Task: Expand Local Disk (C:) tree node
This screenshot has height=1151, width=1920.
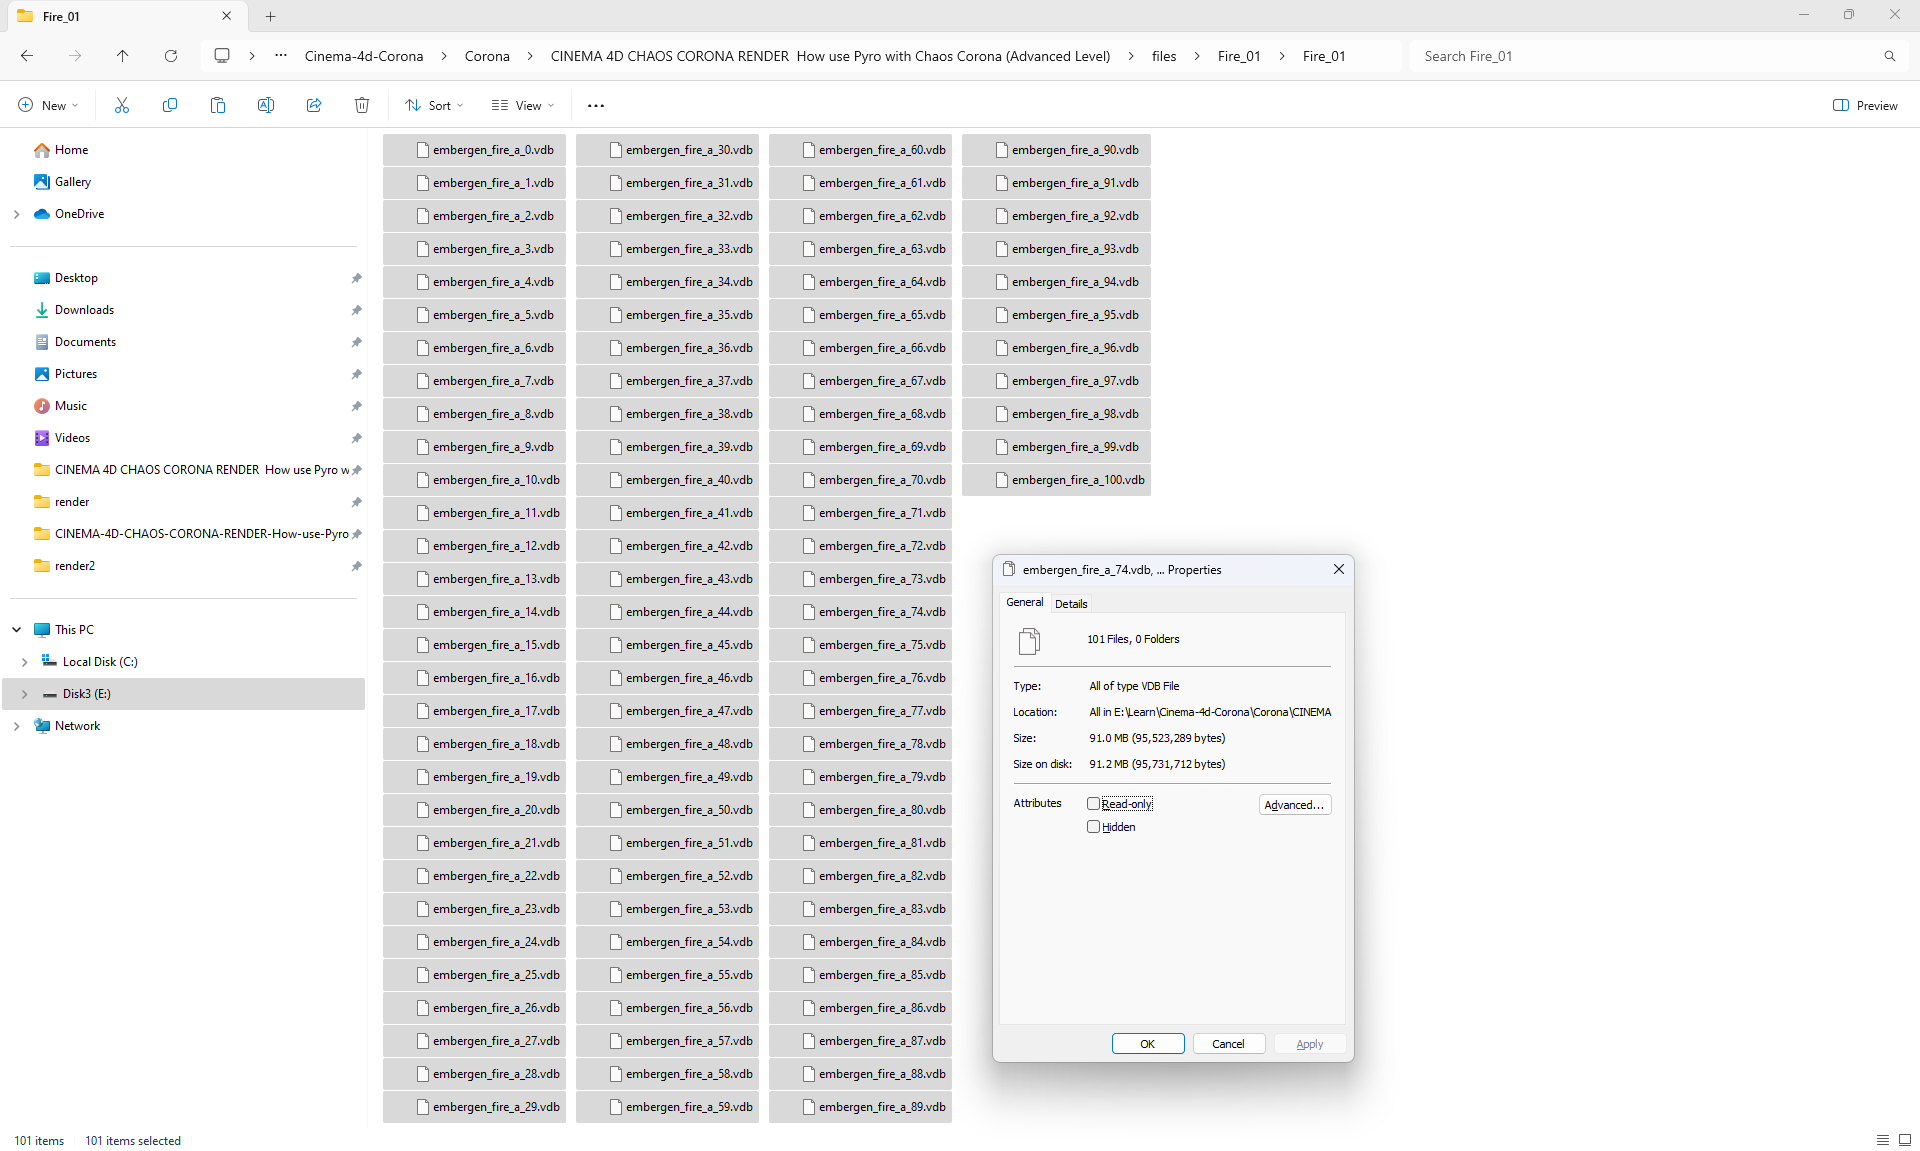Action: [x=25, y=662]
